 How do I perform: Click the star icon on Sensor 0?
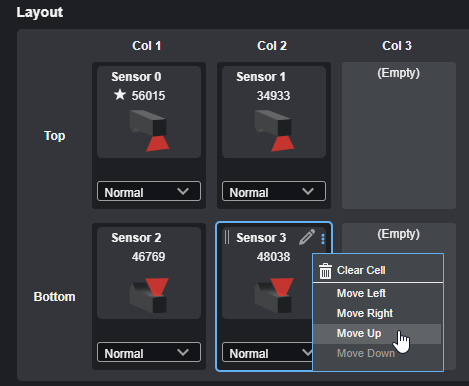(x=120, y=95)
